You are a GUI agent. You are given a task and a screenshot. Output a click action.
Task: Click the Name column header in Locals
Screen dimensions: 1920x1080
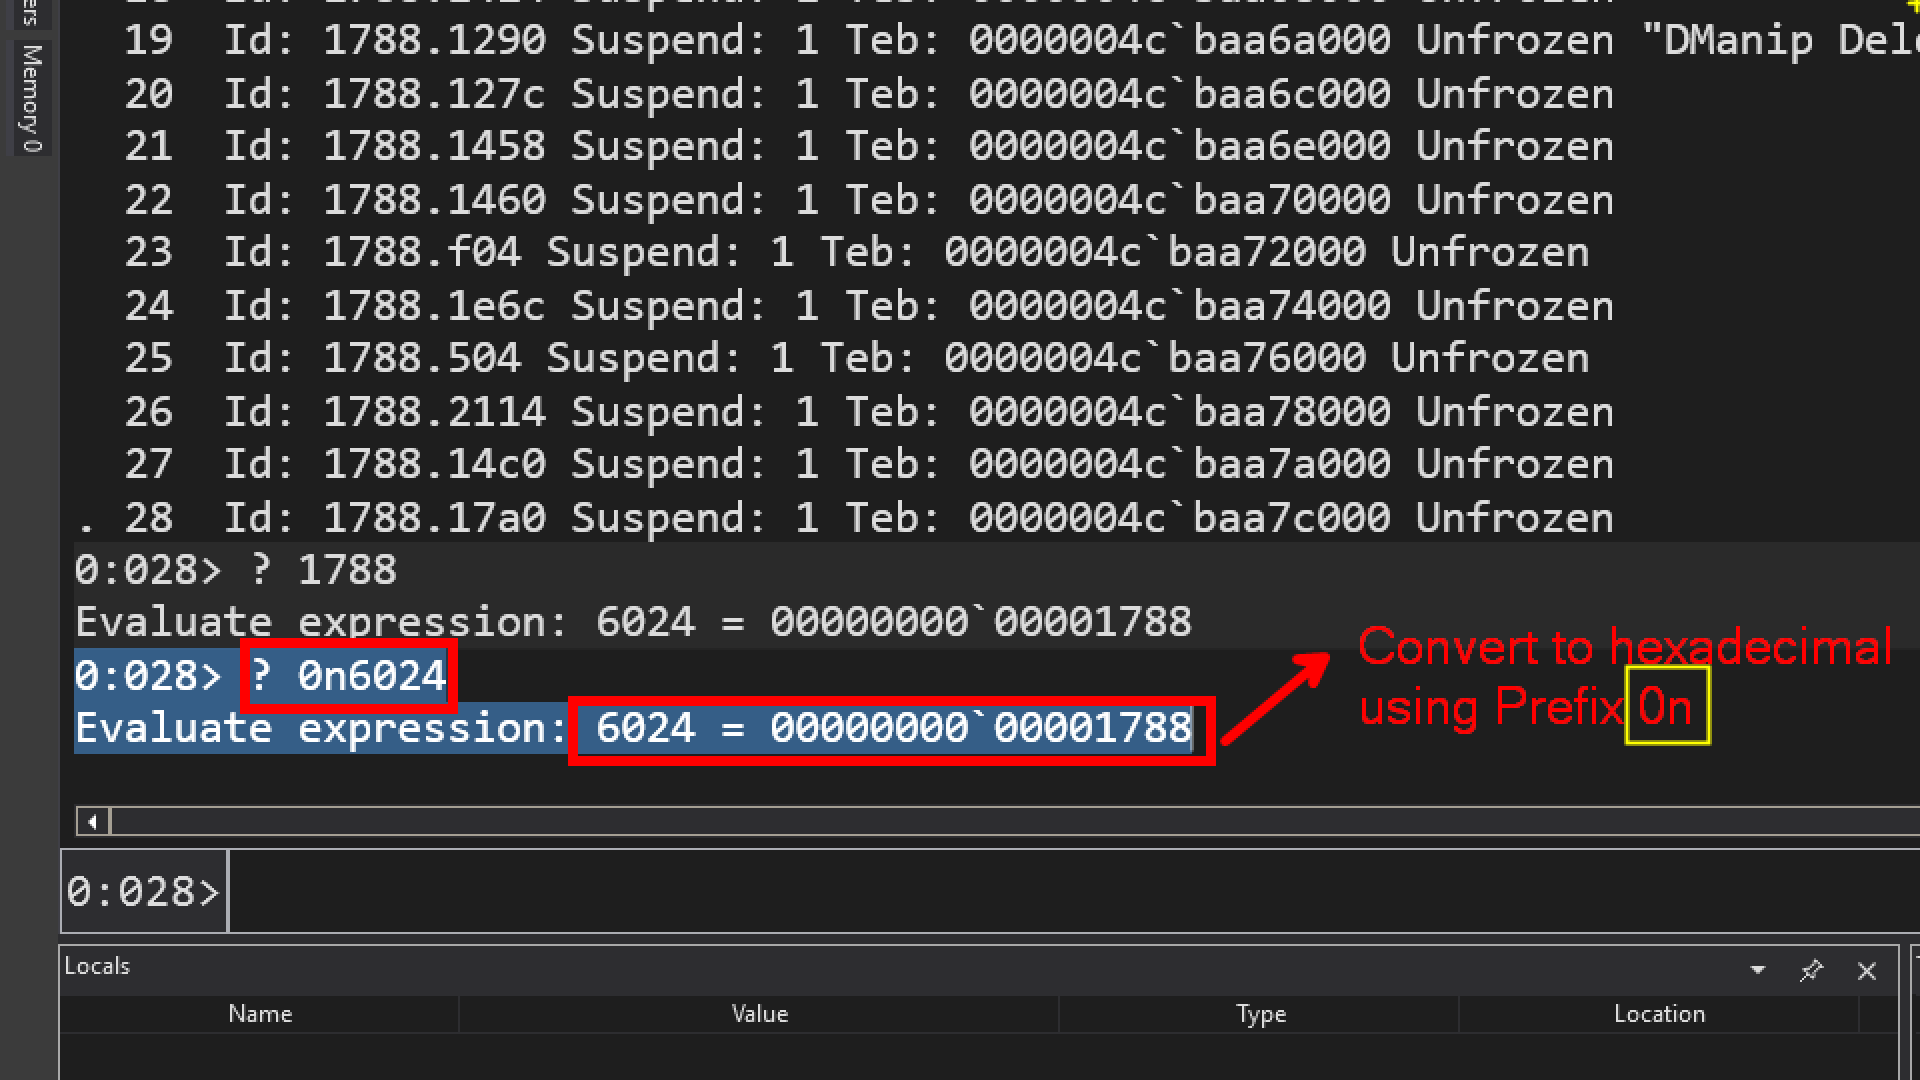point(260,1014)
